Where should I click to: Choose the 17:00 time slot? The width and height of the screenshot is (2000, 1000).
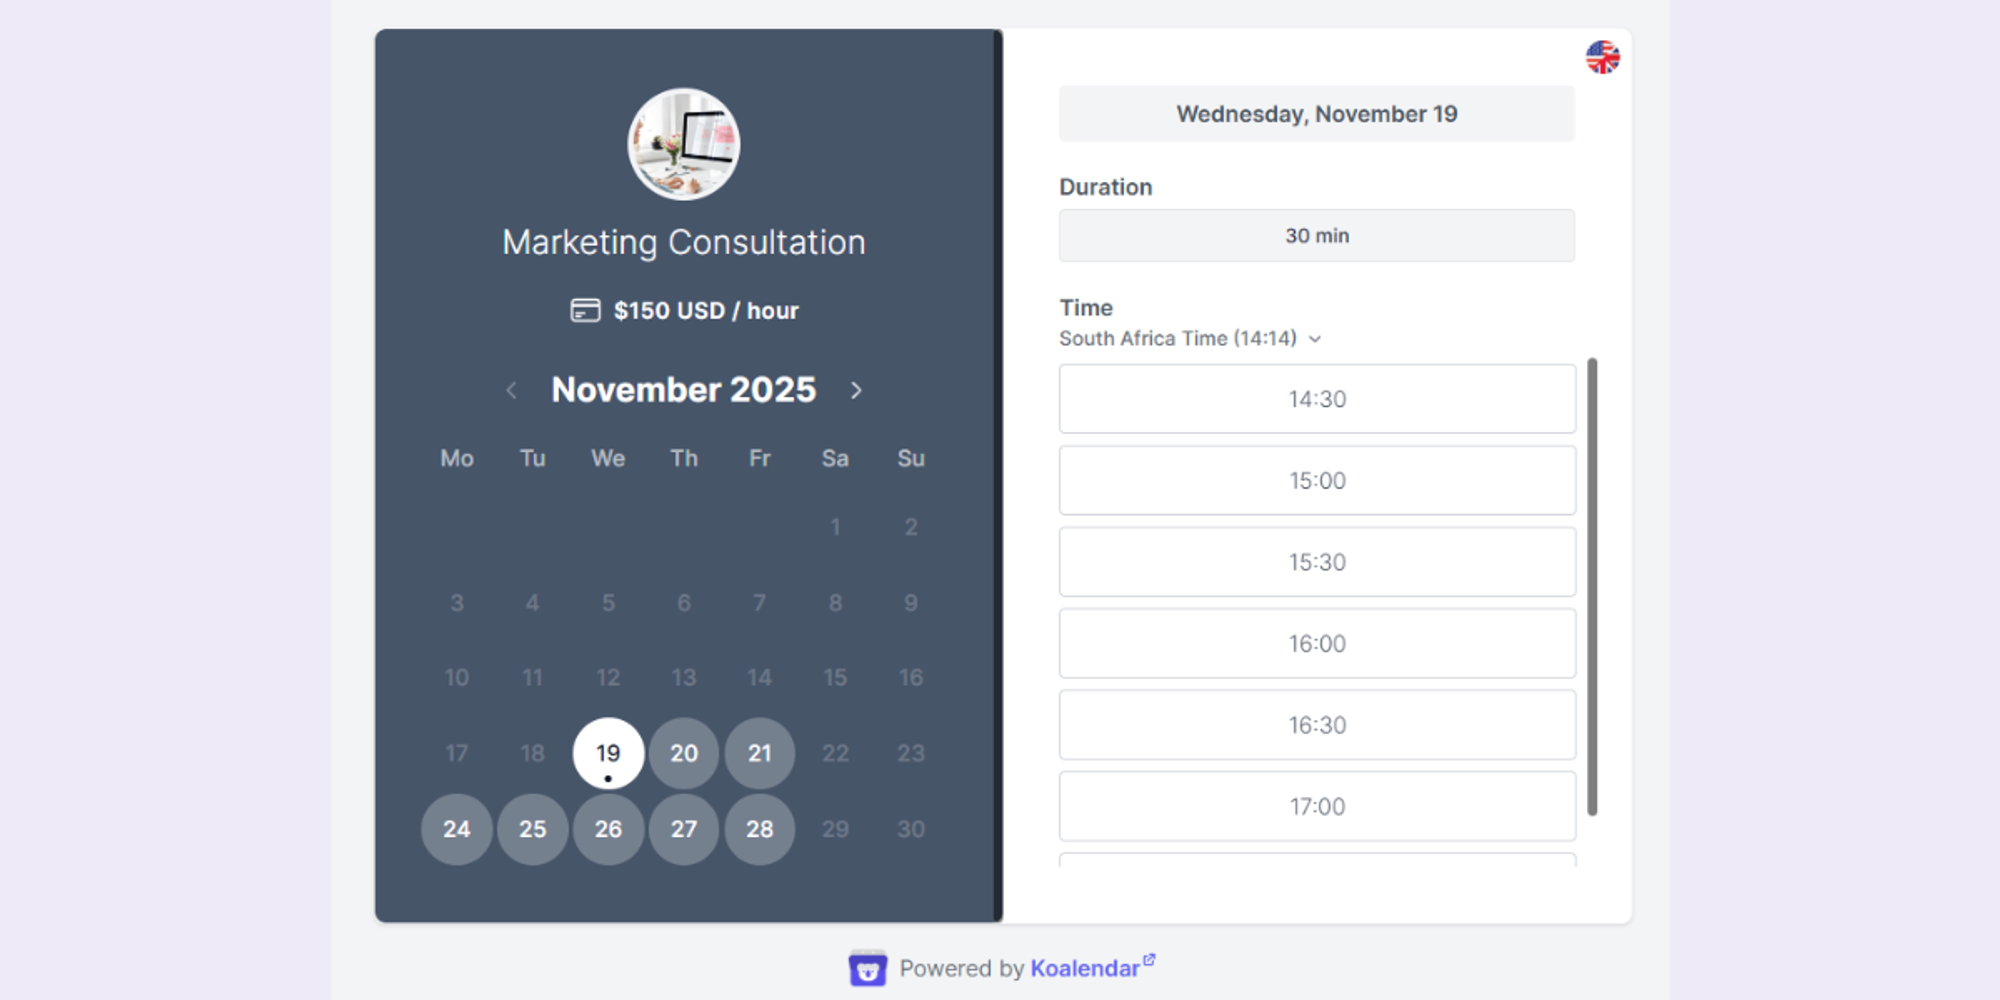pyautogui.click(x=1316, y=806)
